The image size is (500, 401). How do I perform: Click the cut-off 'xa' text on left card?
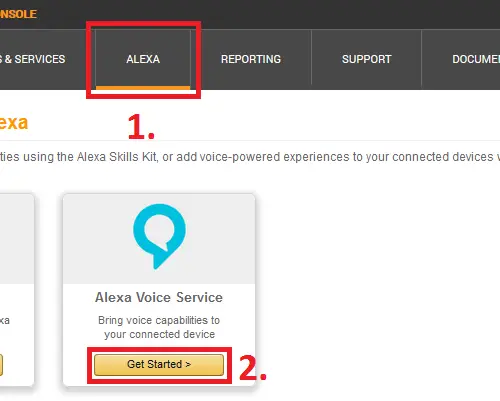coord(5,321)
